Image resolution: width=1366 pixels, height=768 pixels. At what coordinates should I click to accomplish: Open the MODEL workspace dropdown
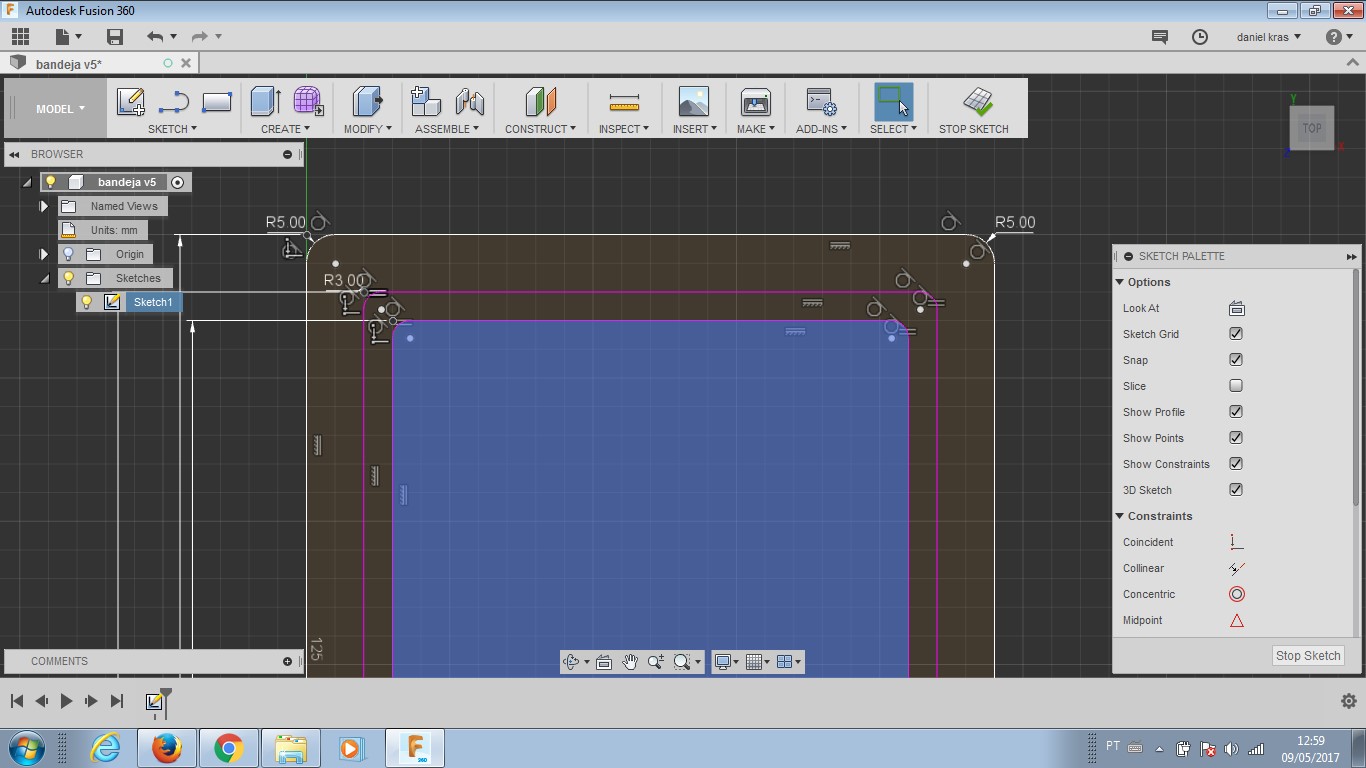point(60,109)
